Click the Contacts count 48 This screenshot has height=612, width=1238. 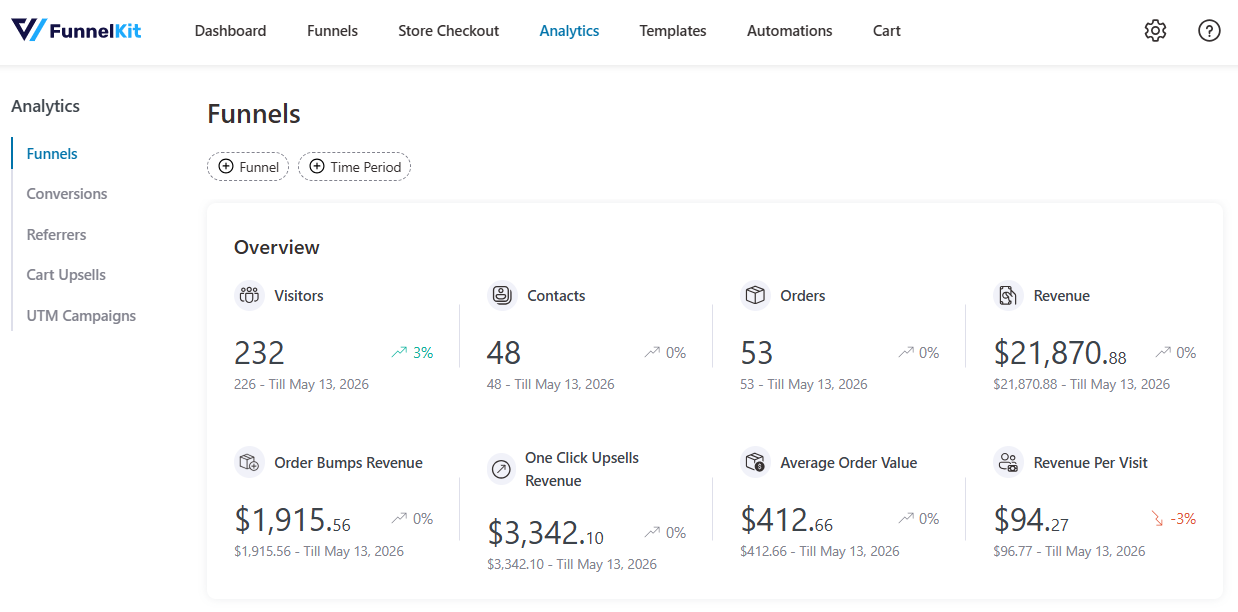504,353
